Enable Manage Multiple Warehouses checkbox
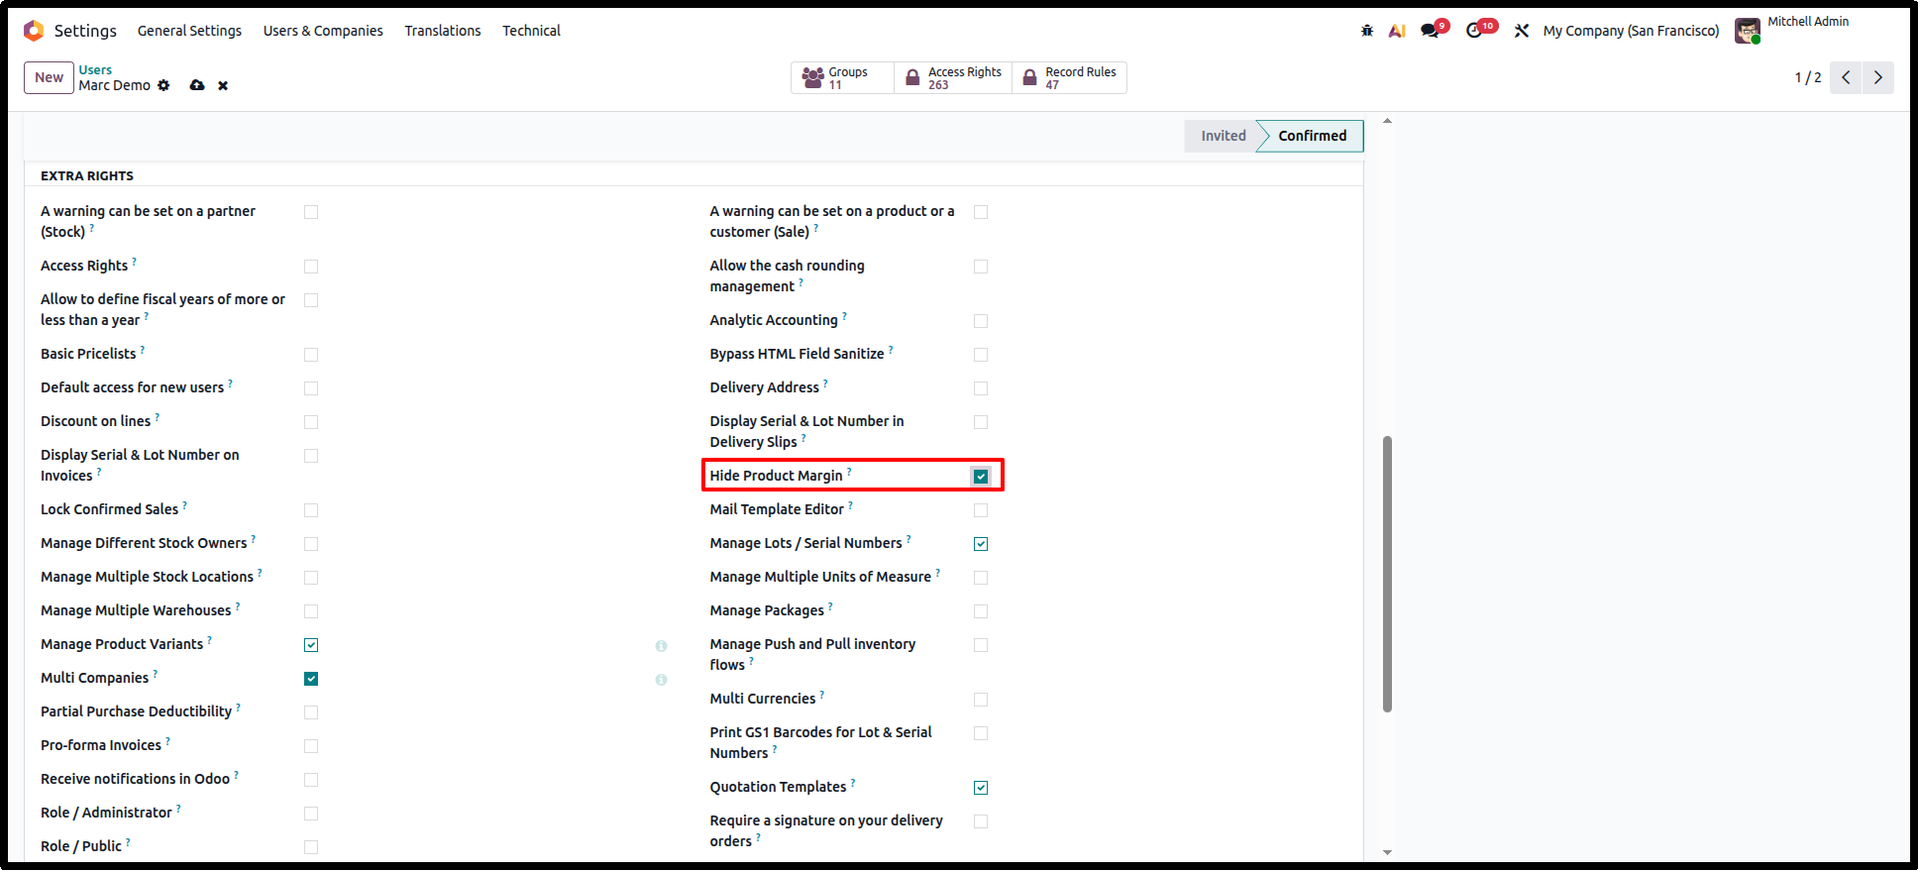Screen dimensions: 1920x872 click(x=311, y=611)
